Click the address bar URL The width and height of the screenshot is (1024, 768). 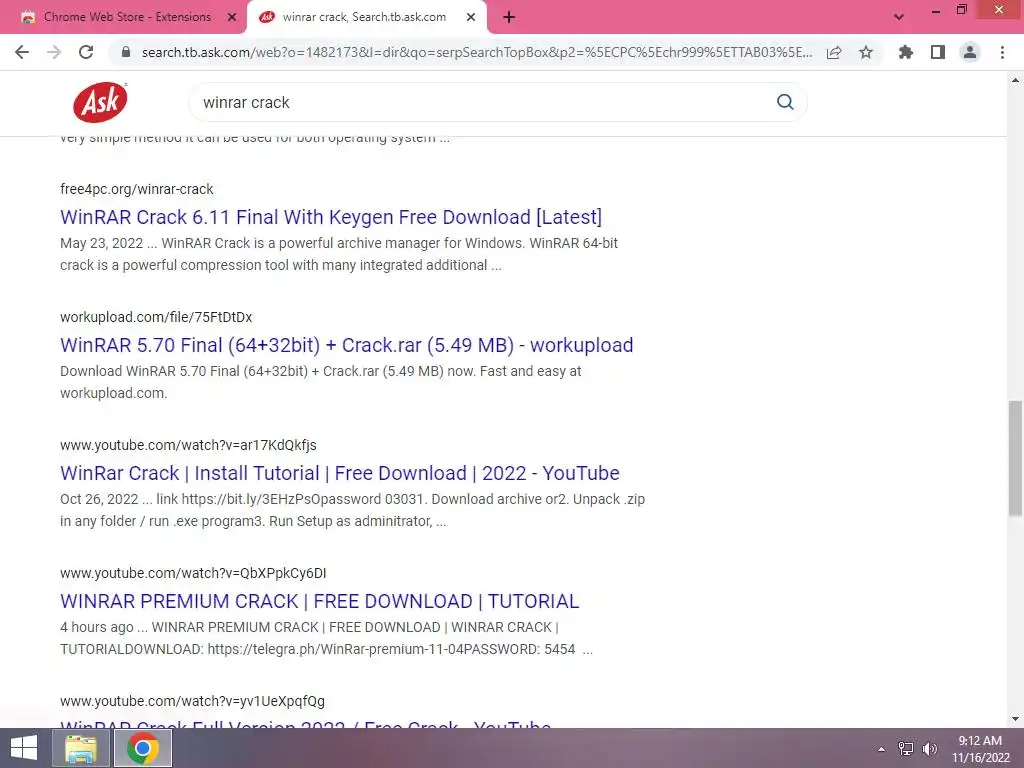[477, 52]
